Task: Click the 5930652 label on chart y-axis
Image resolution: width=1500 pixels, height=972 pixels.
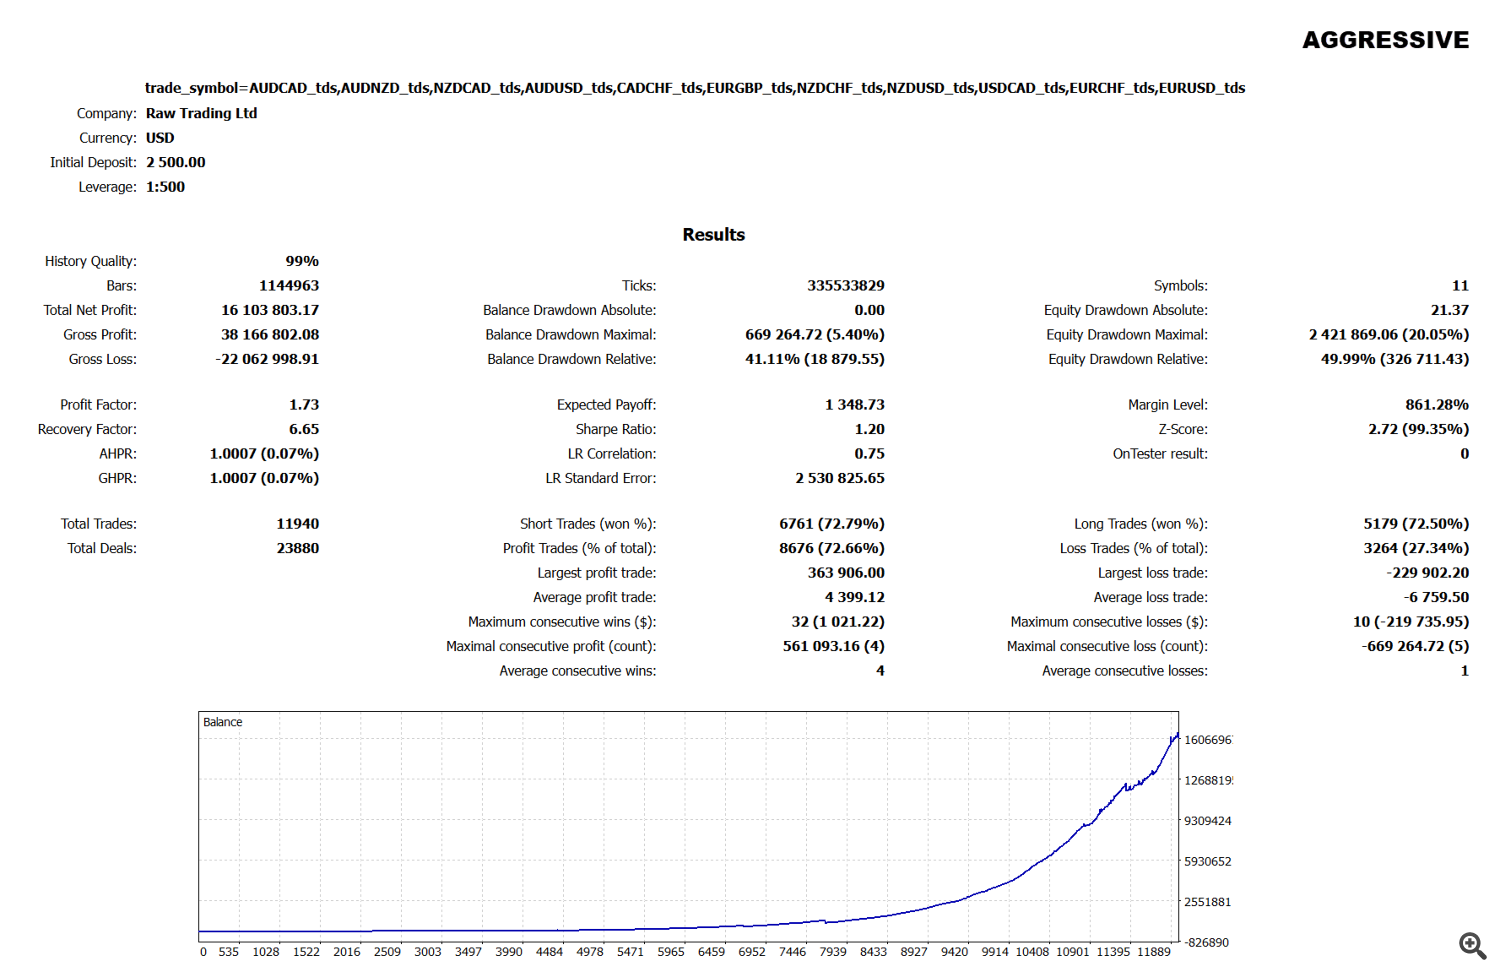Action: [x=1207, y=861]
